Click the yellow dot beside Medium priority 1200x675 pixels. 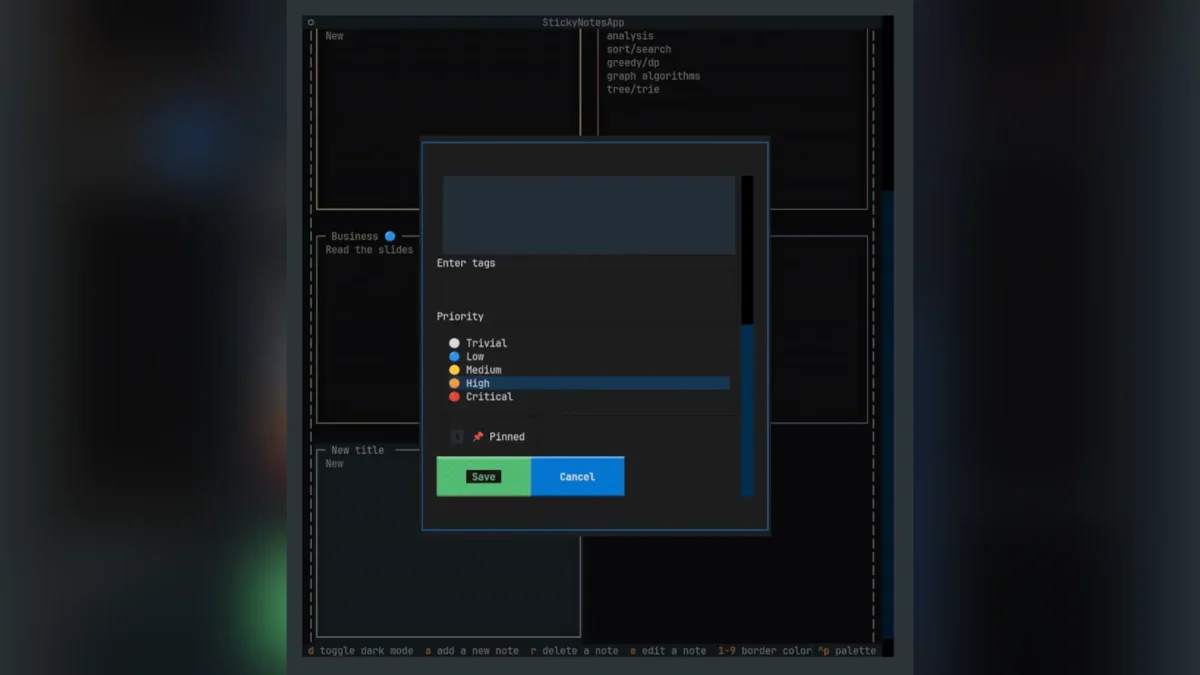click(x=454, y=369)
